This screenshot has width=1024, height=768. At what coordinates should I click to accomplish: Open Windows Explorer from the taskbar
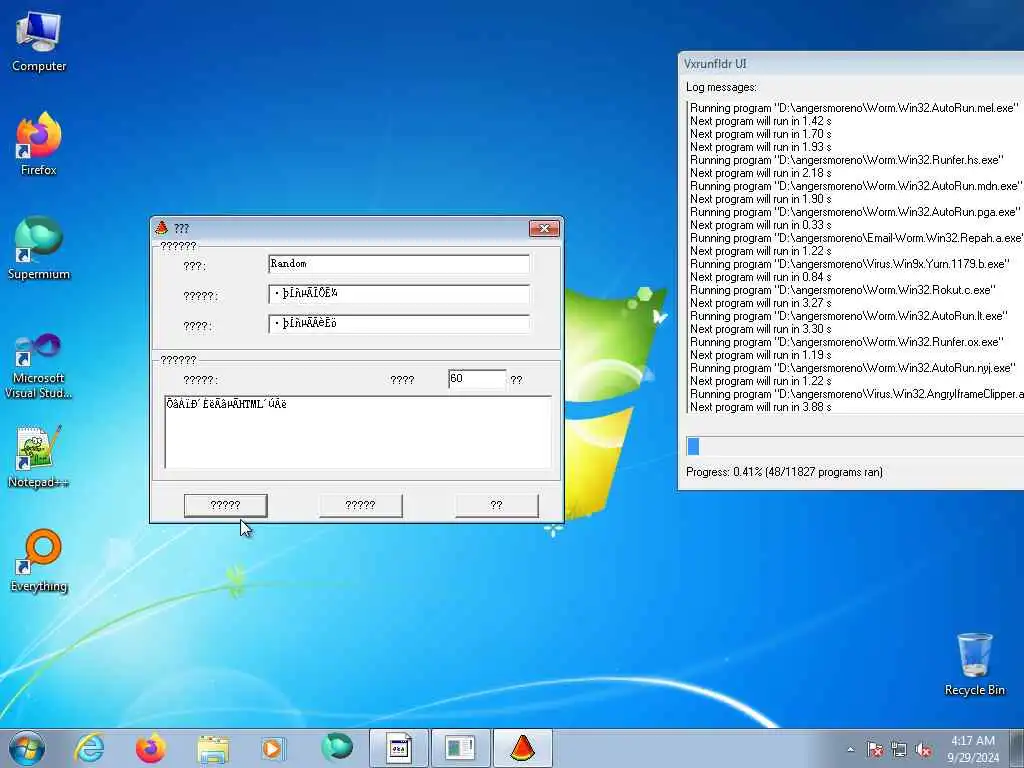pyautogui.click(x=213, y=748)
